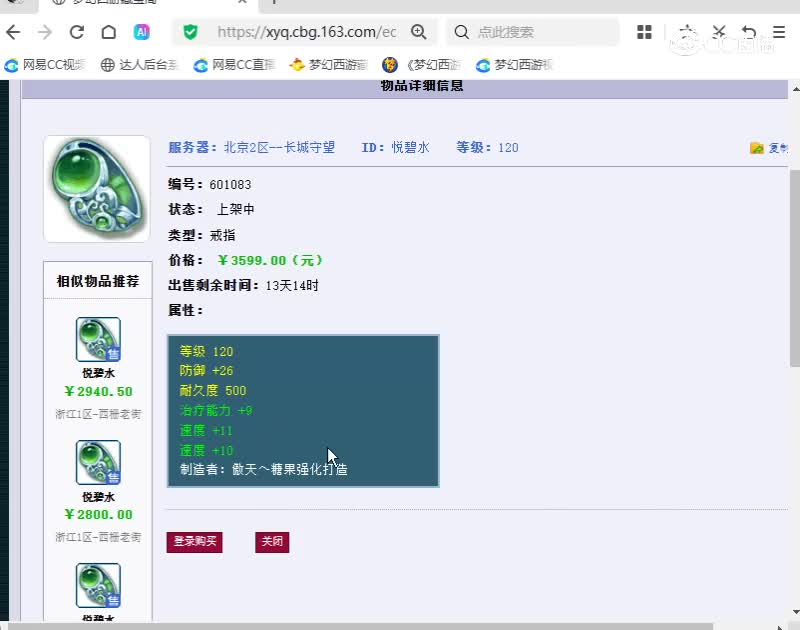Open the 网易CC直播 bookmark
800x630 pixels.
[x=235, y=65]
